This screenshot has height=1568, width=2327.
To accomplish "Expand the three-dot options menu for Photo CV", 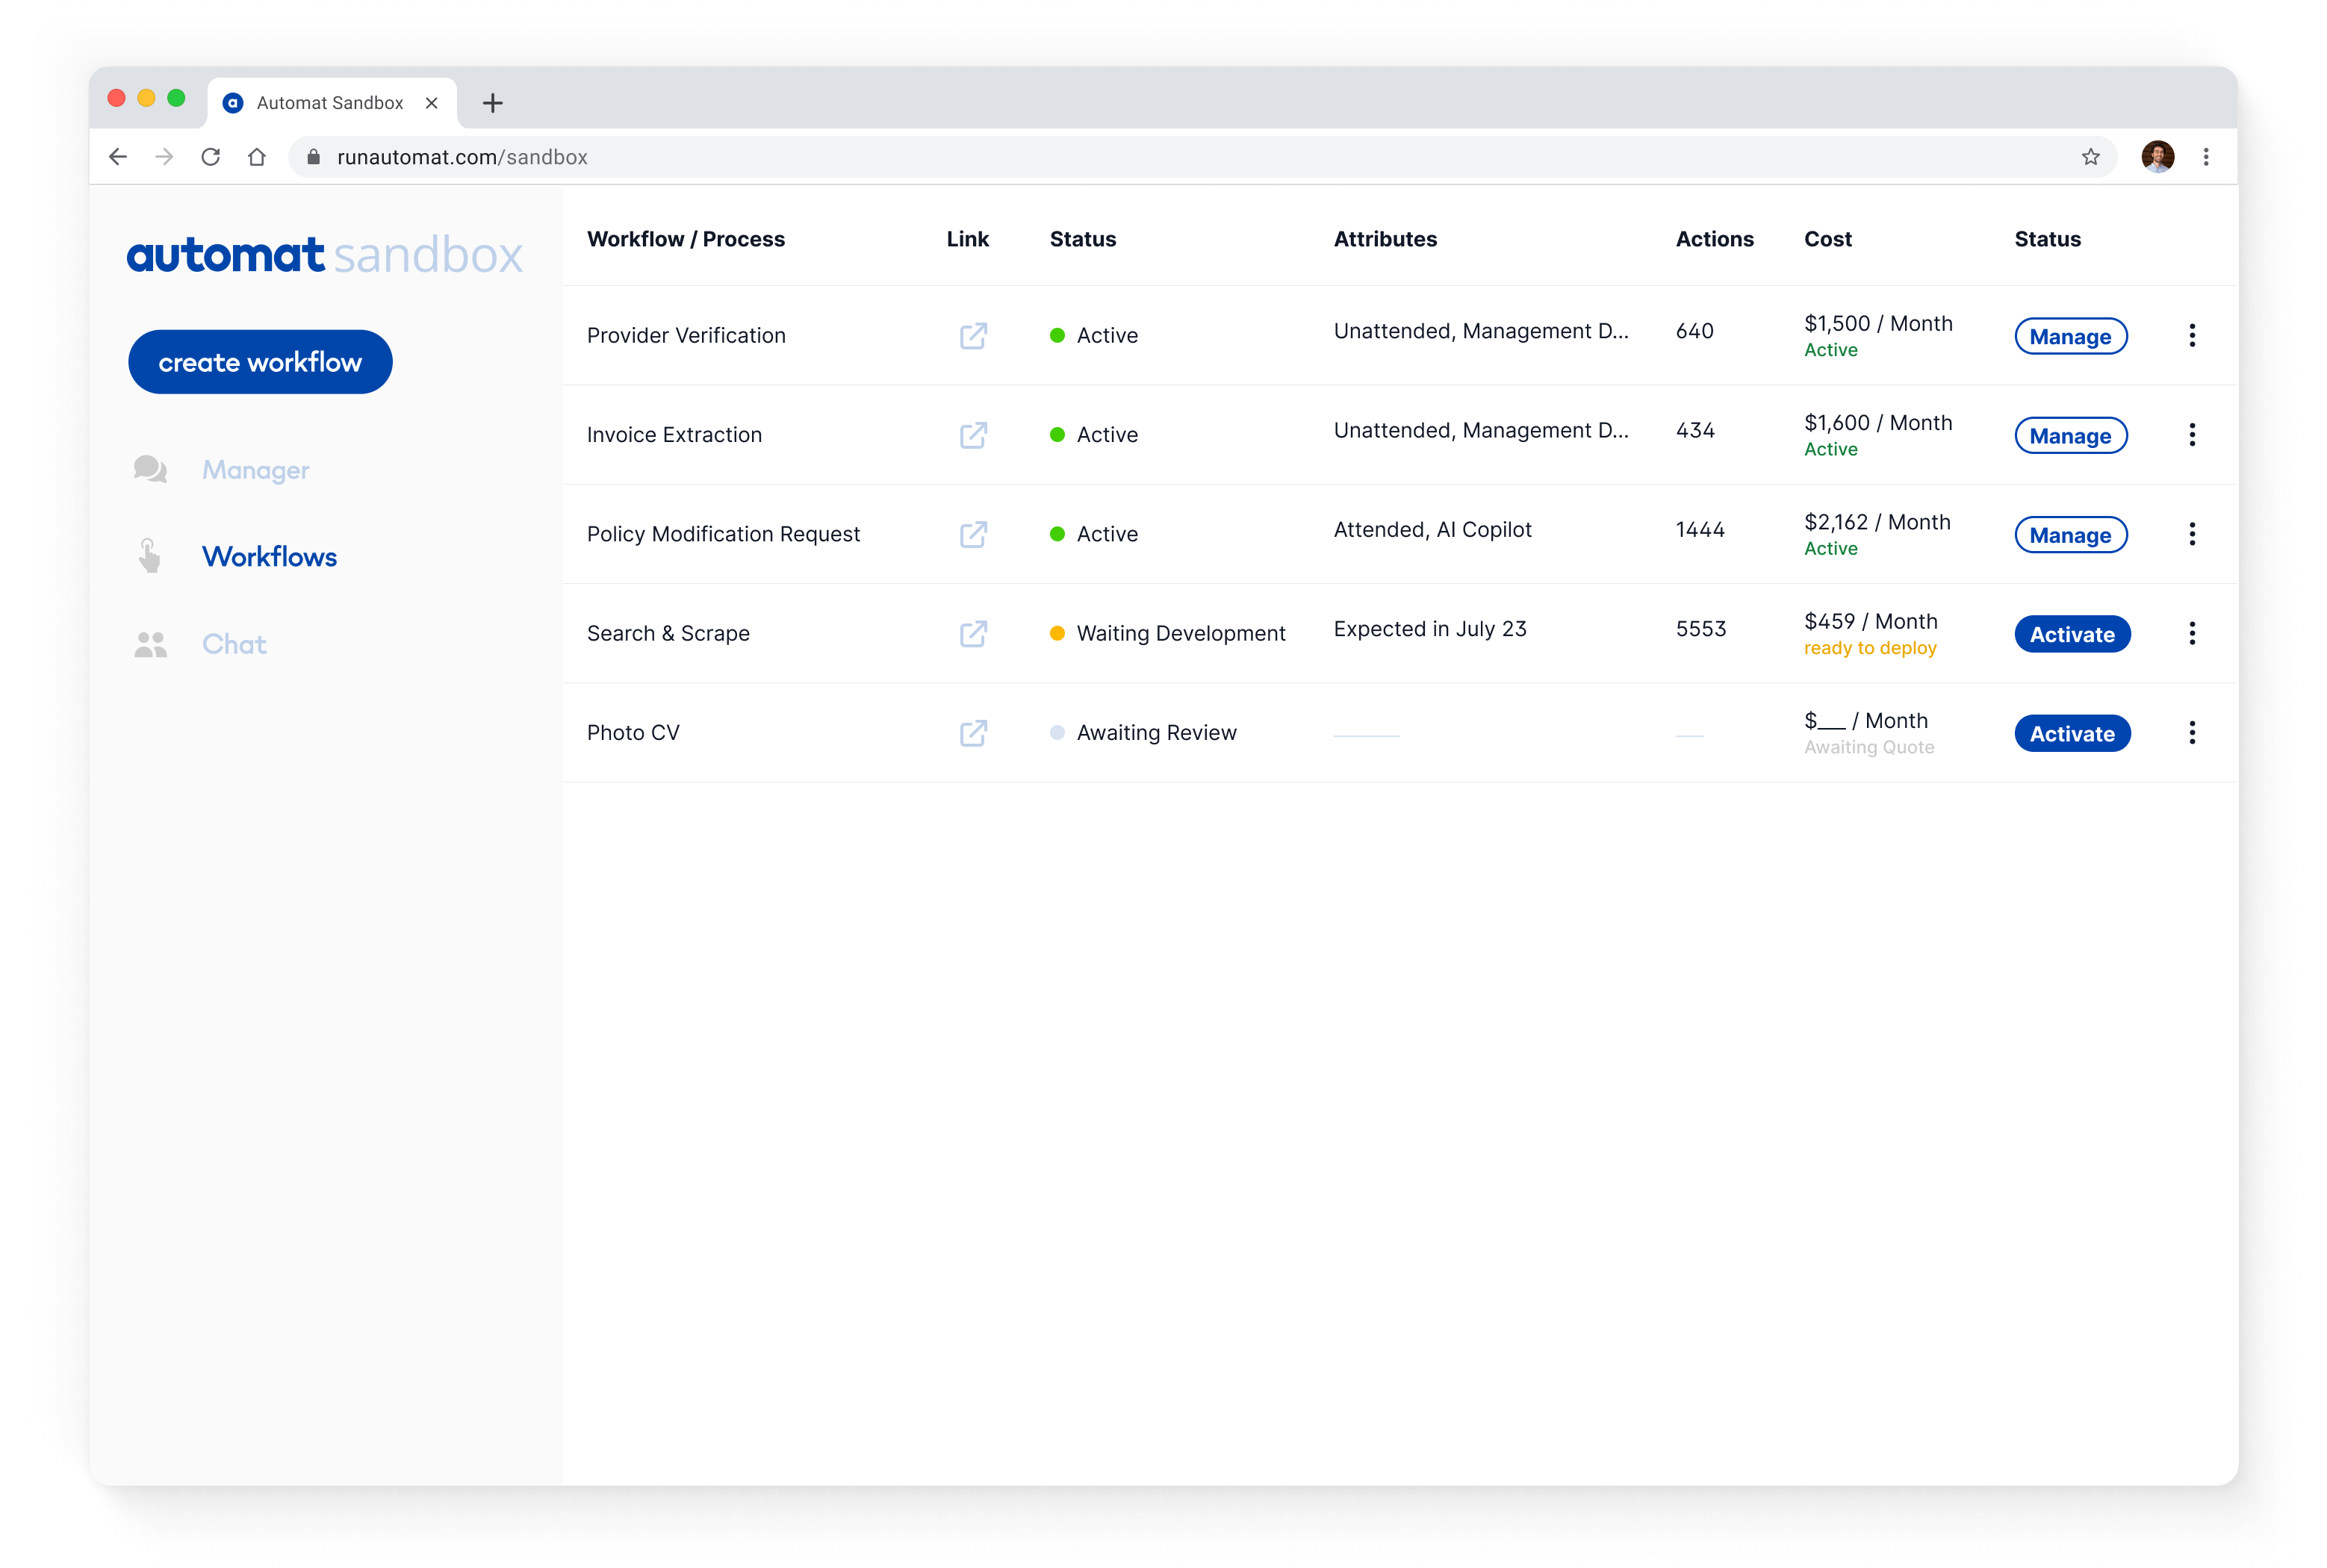I will click(2192, 733).
